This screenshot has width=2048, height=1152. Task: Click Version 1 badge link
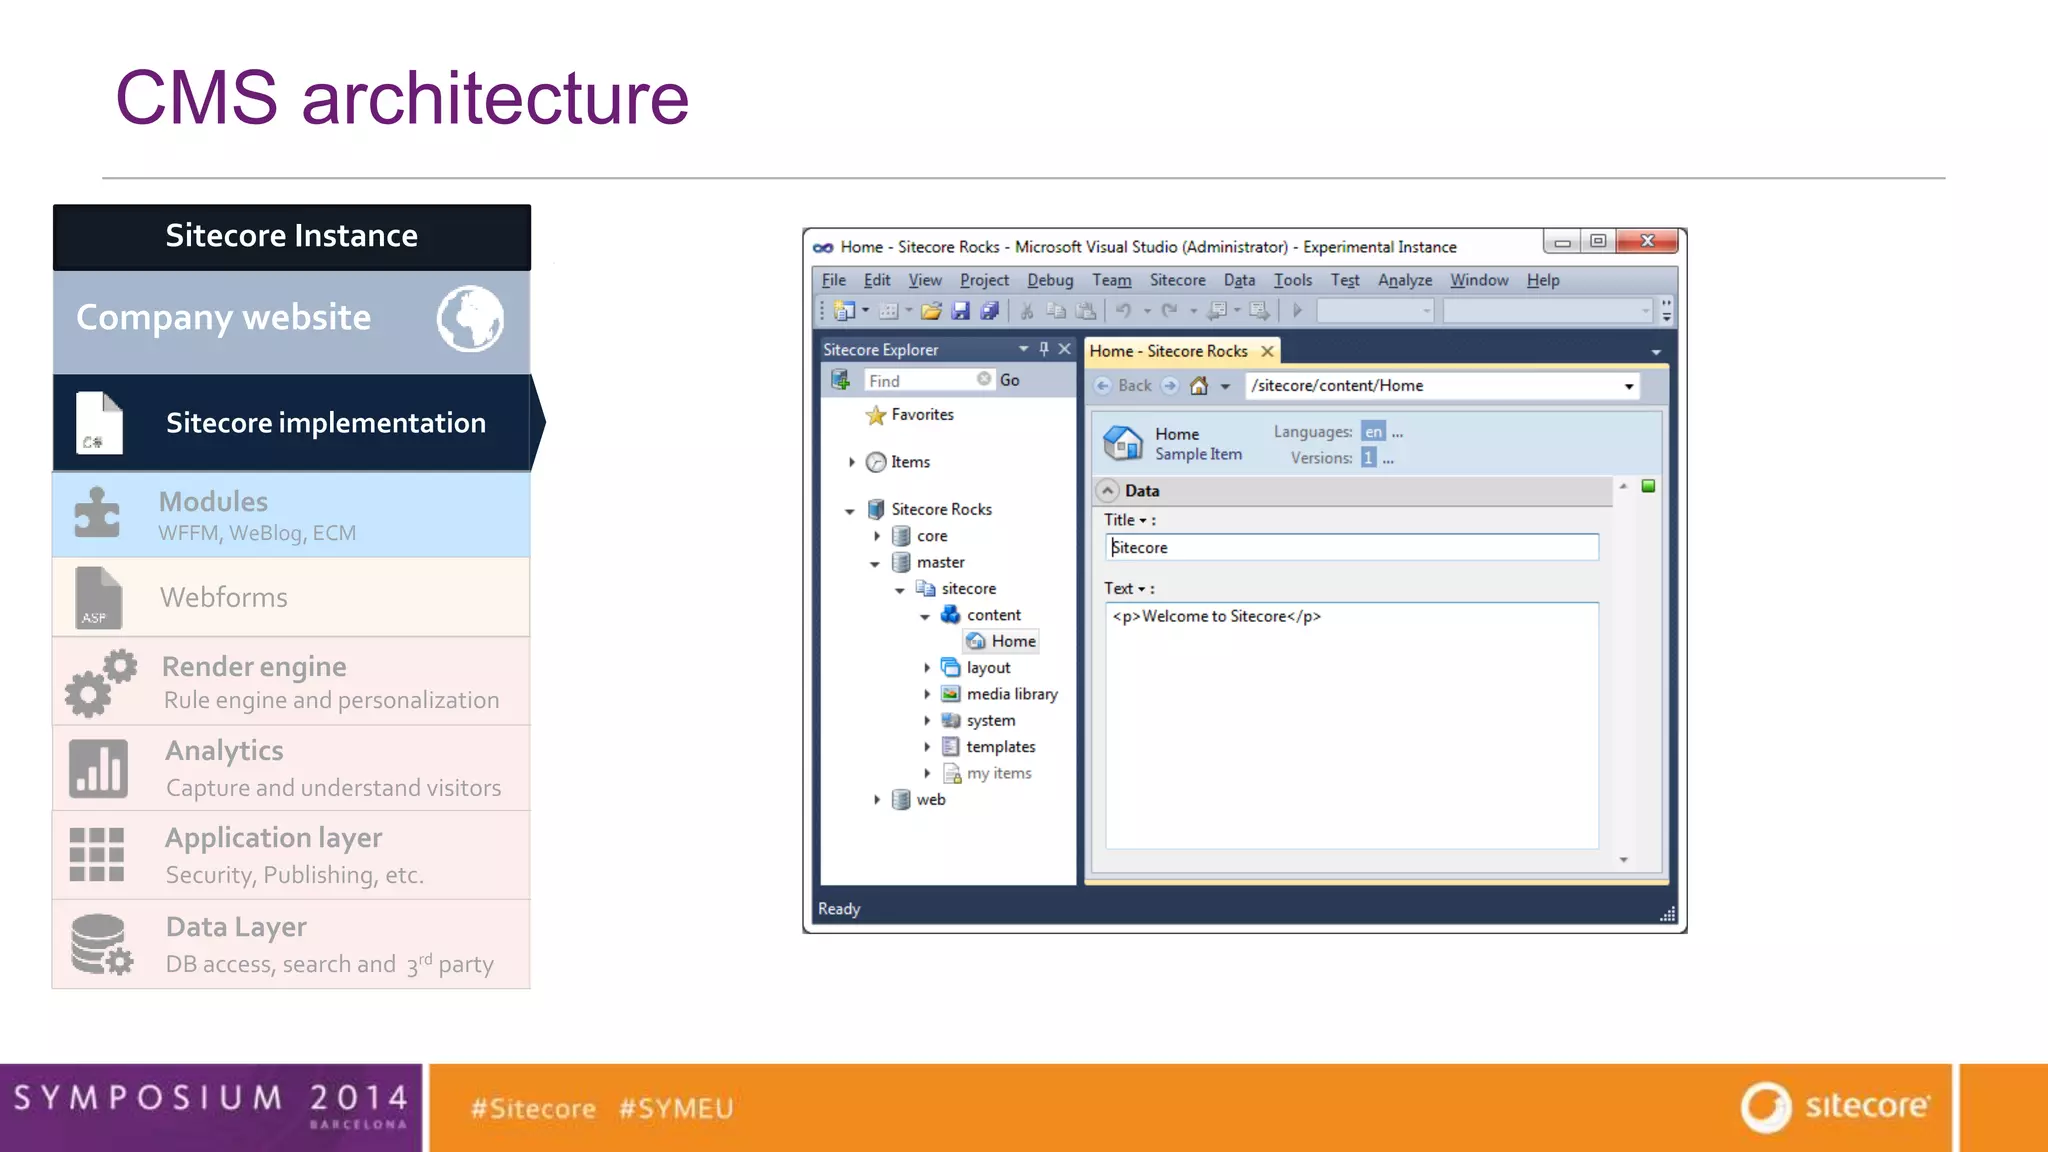coord(1368,458)
